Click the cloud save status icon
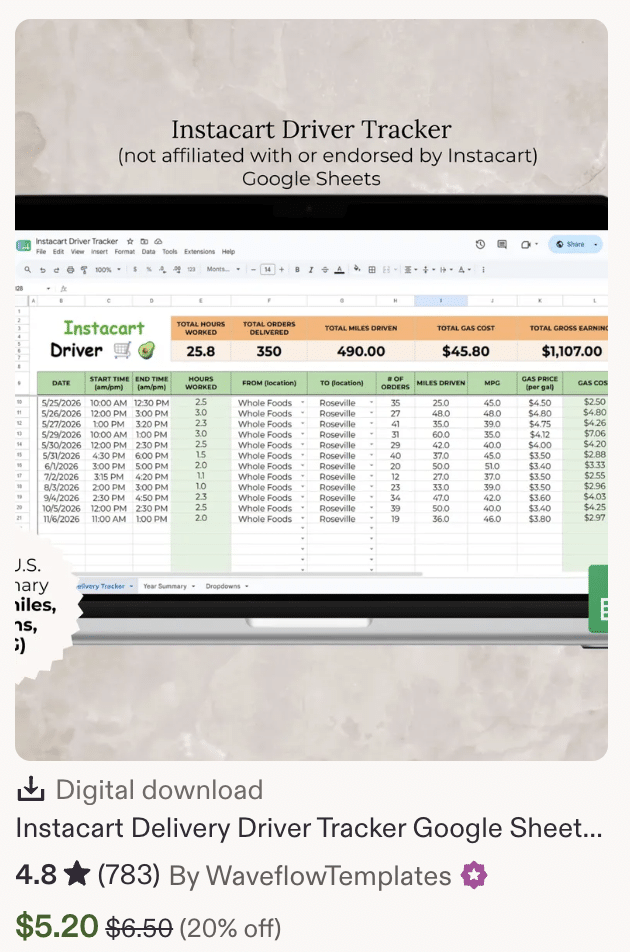The image size is (630, 952). pos(158,241)
